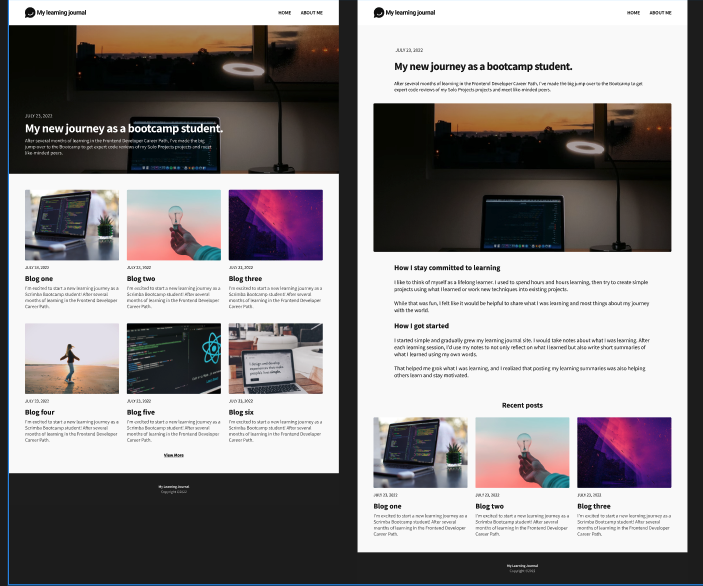Screen dimensions: 703x586
Task: Open the Blog three thumbnail under Recent posts
Action: coord(624,453)
